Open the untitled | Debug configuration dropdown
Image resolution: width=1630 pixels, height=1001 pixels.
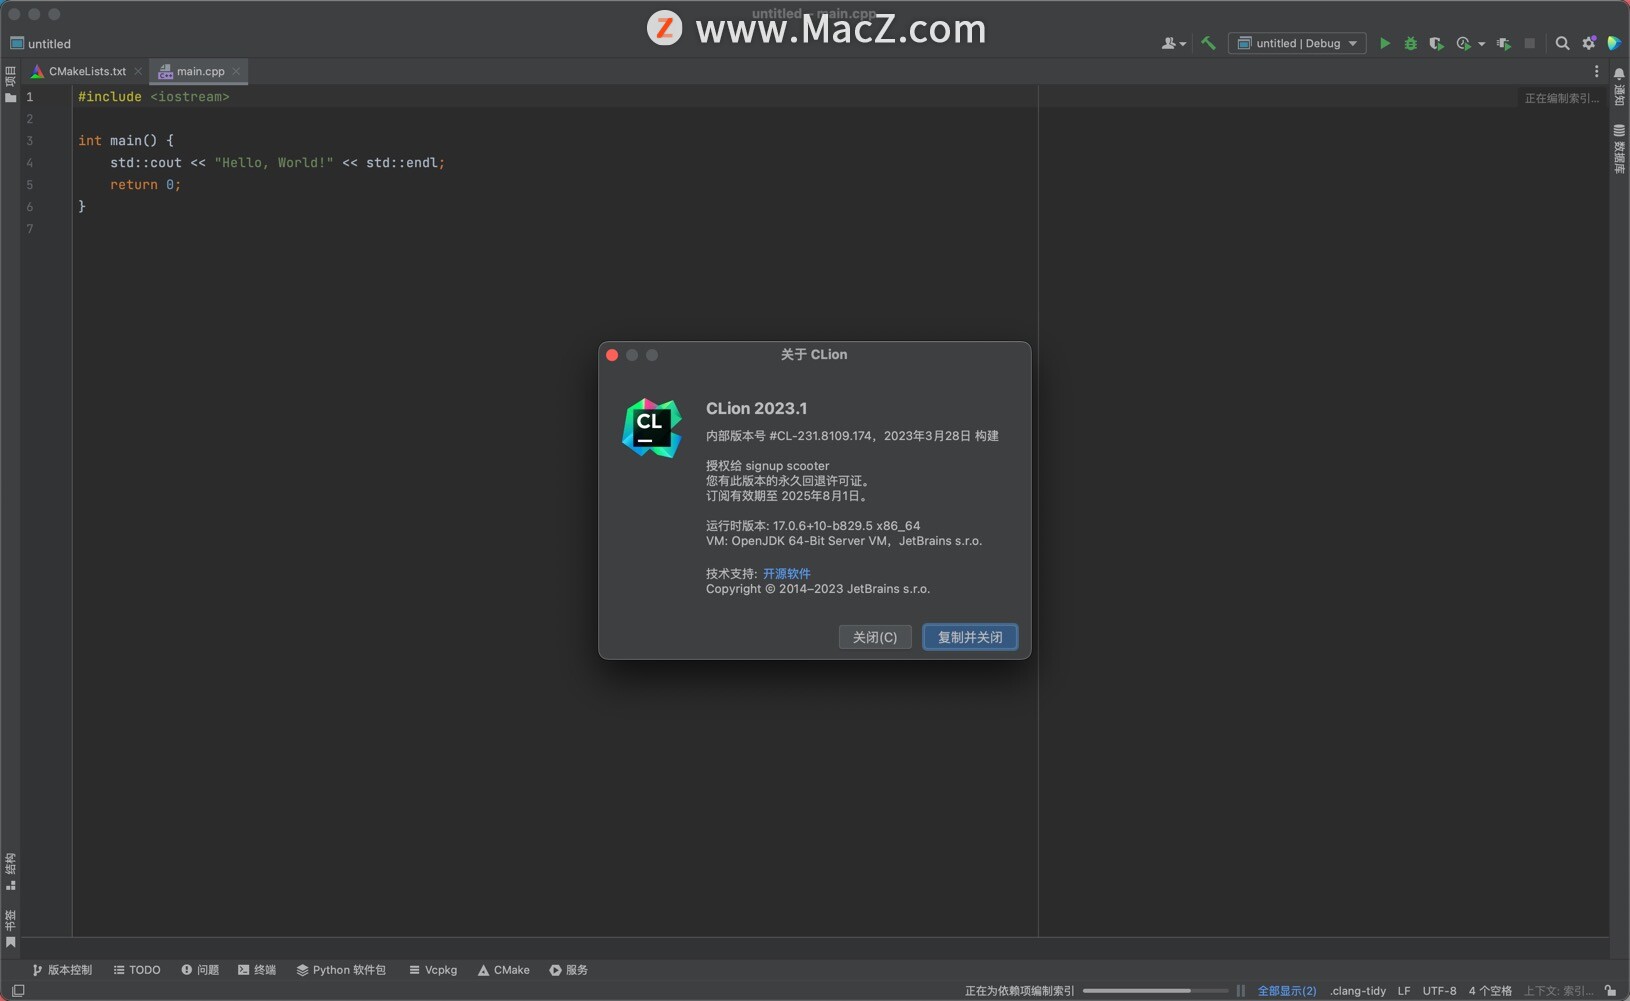[x=1297, y=43]
